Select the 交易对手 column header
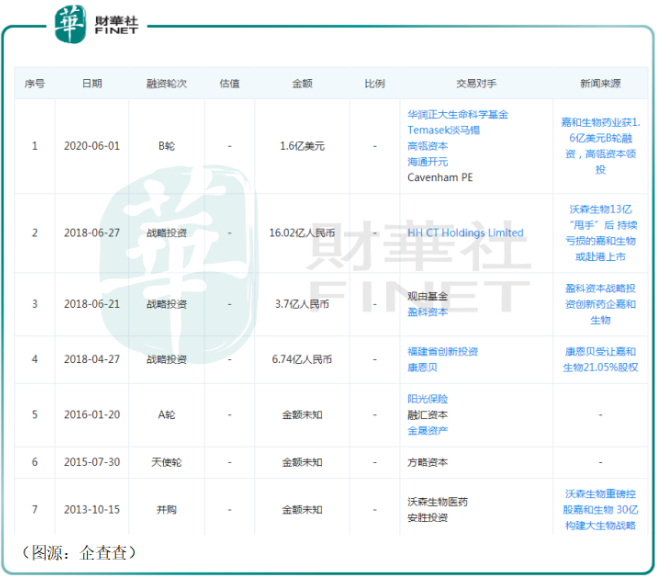The width and height of the screenshot is (657, 577). coord(476,84)
